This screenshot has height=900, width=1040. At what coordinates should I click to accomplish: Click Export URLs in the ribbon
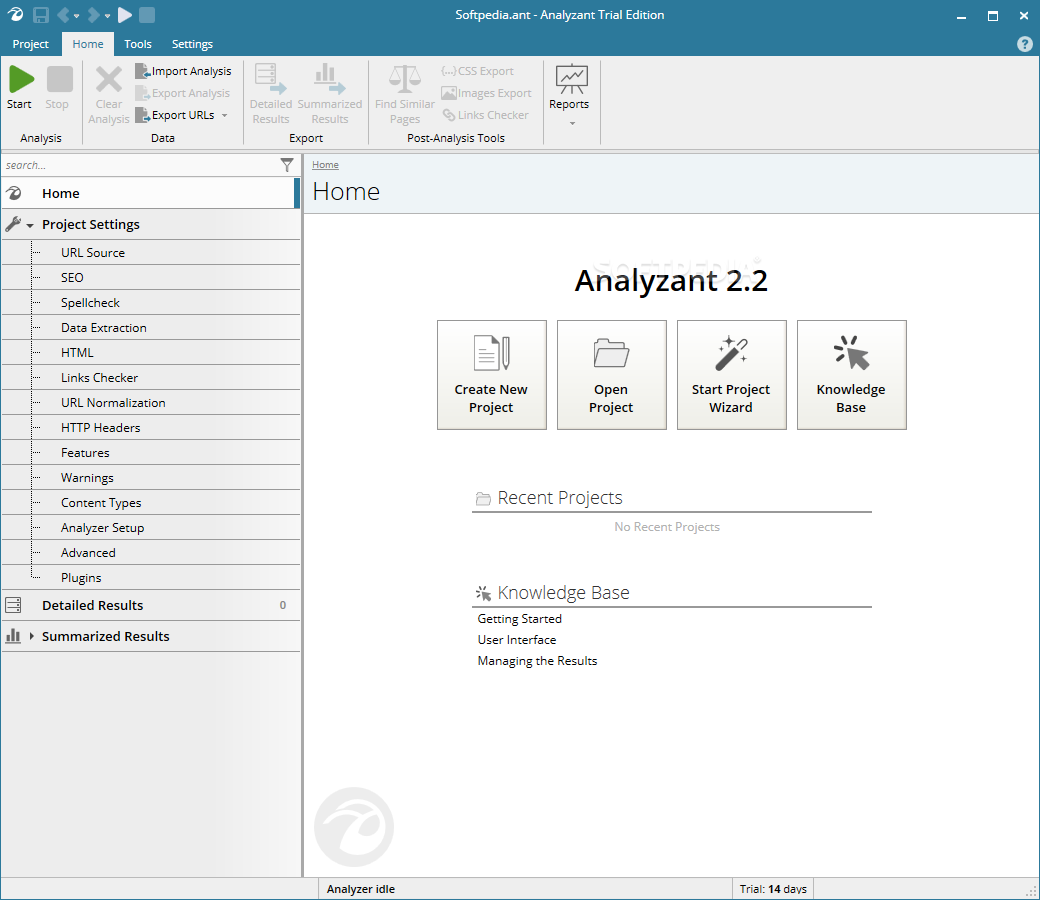(x=175, y=115)
